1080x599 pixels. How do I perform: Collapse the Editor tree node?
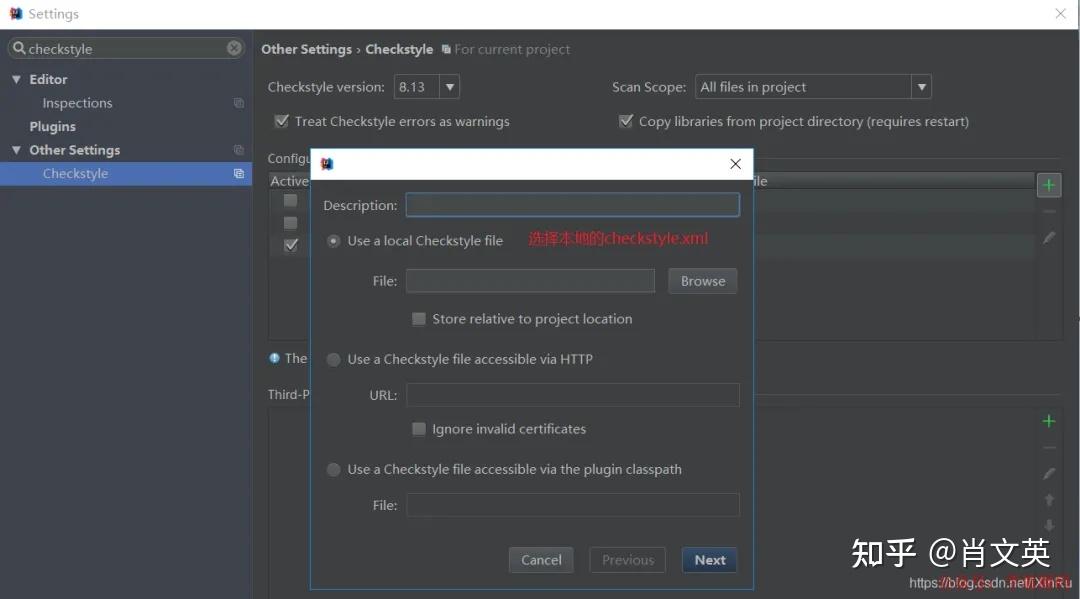(x=16, y=79)
